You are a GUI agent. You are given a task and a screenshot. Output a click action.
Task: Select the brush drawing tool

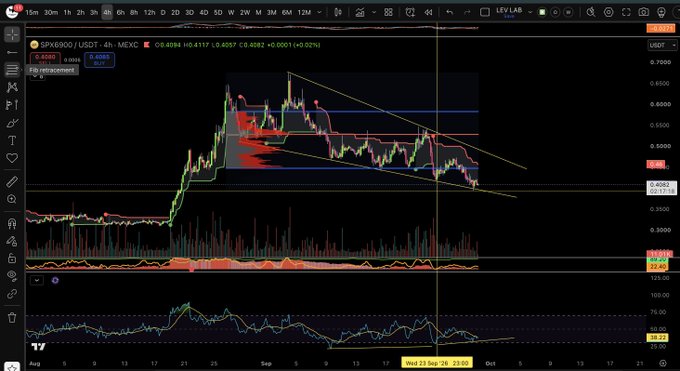[x=12, y=123]
